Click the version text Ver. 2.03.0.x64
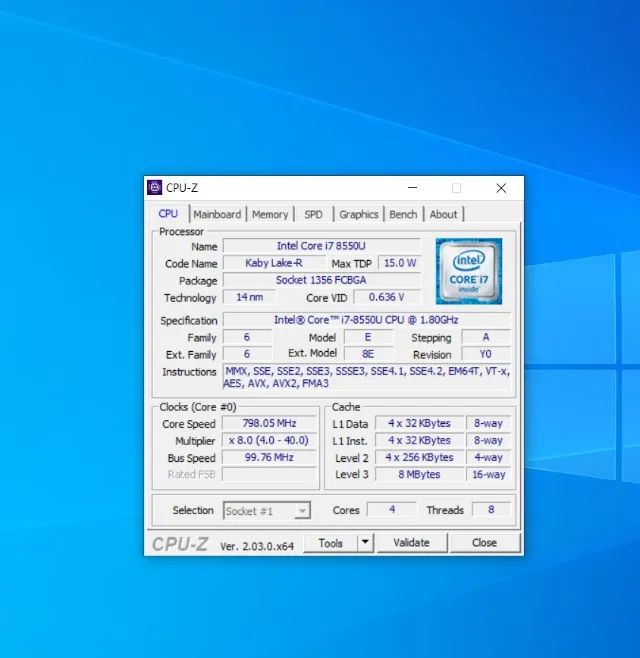This screenshot has height=658, width=640. tap(257, 546)
